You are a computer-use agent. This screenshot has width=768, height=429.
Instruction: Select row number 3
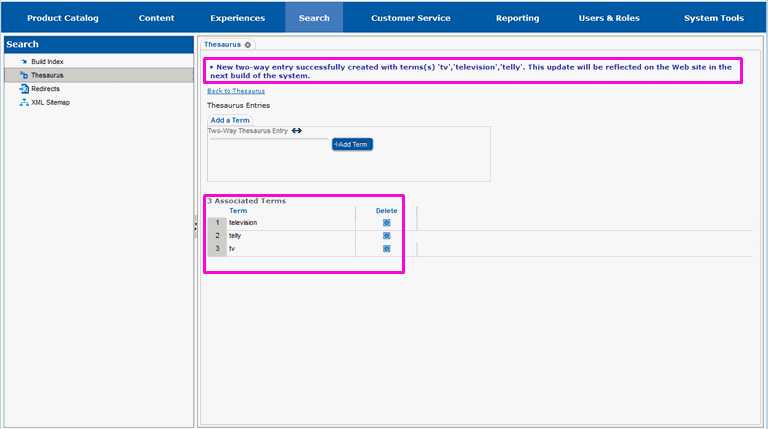tap(217, 249)
